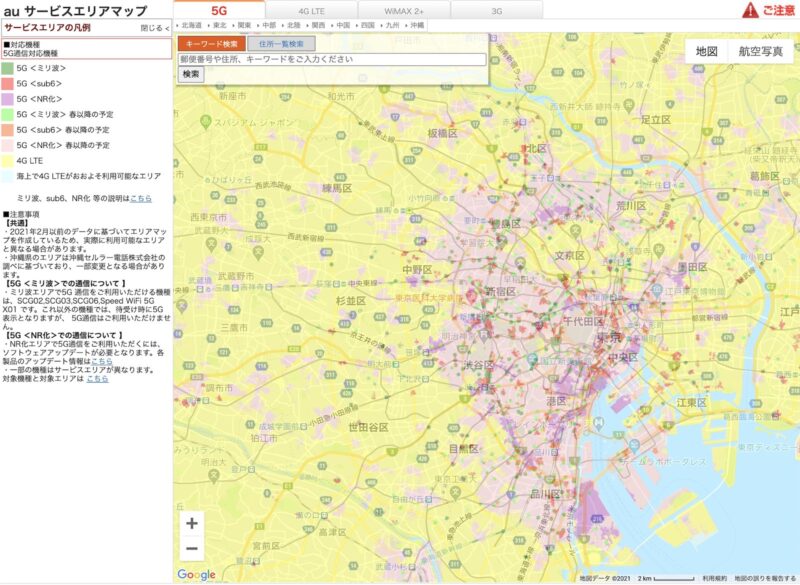Screen dimensions: 800x585
Task: Click the Google logo on map
Action: [x=196, y=574]
